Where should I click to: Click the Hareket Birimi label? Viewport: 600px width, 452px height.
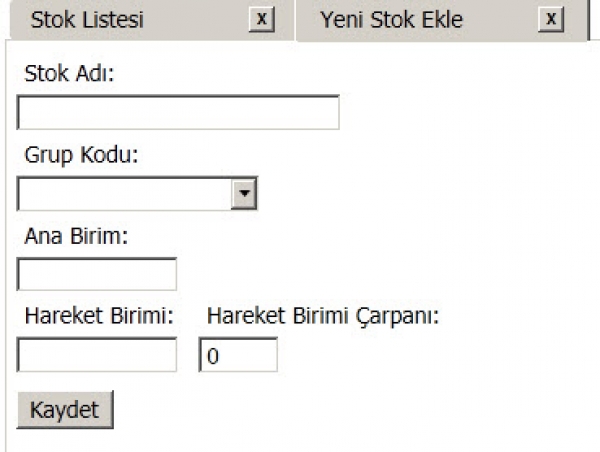click(99, 316)
